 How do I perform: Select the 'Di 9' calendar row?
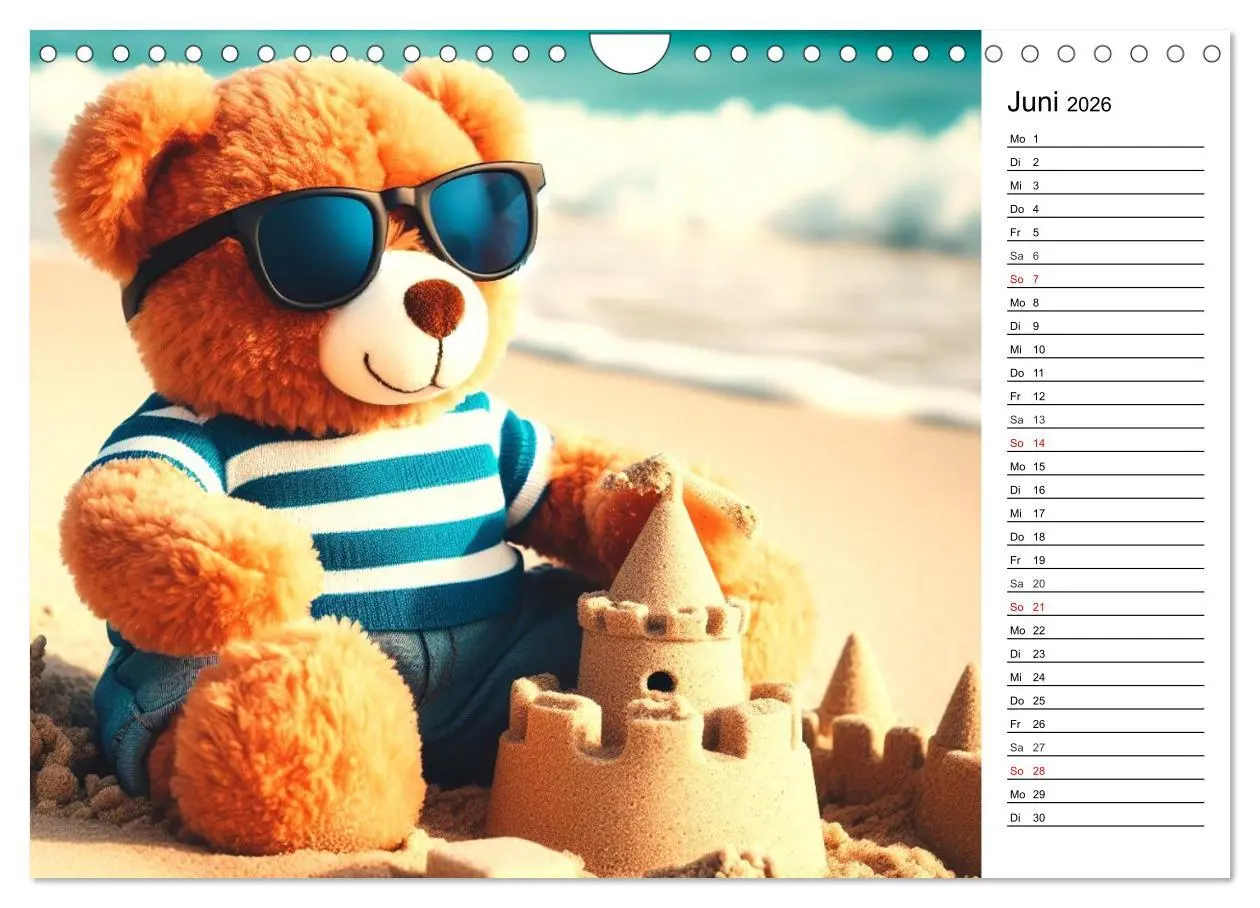point(1105,326)
